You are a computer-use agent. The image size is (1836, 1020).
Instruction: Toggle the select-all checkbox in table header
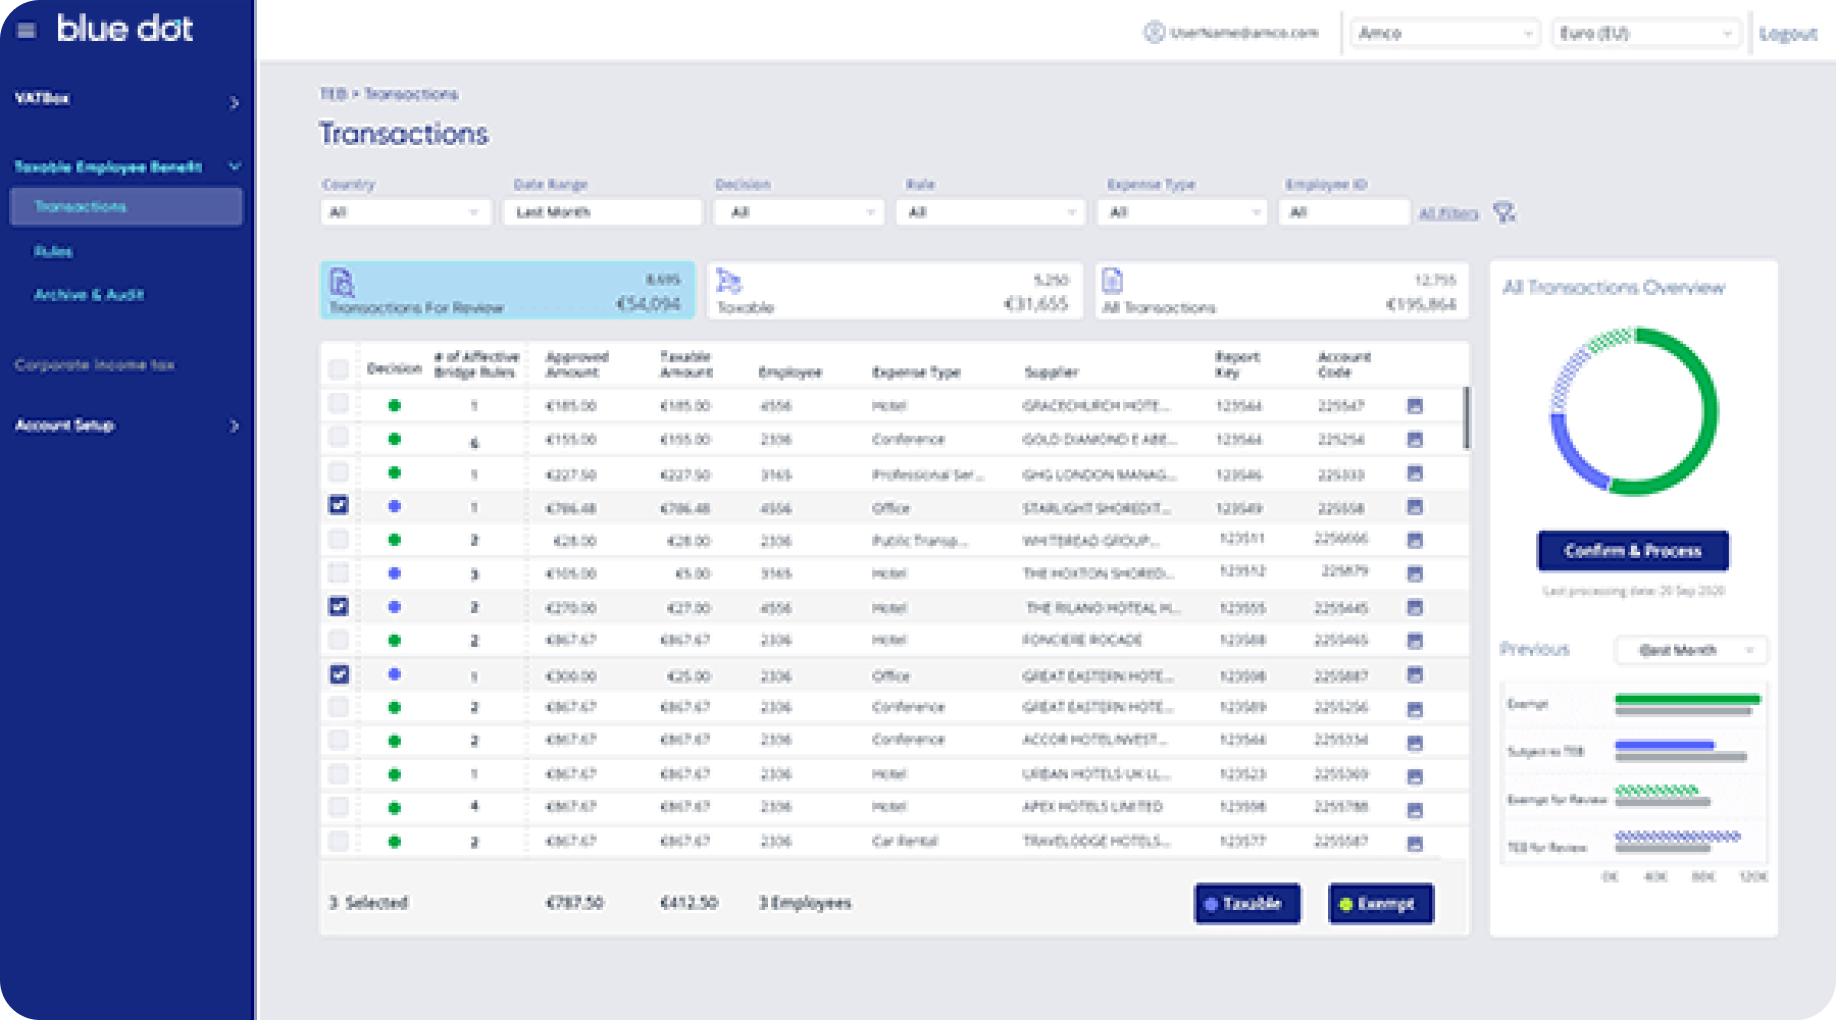(x=339, y=369)
